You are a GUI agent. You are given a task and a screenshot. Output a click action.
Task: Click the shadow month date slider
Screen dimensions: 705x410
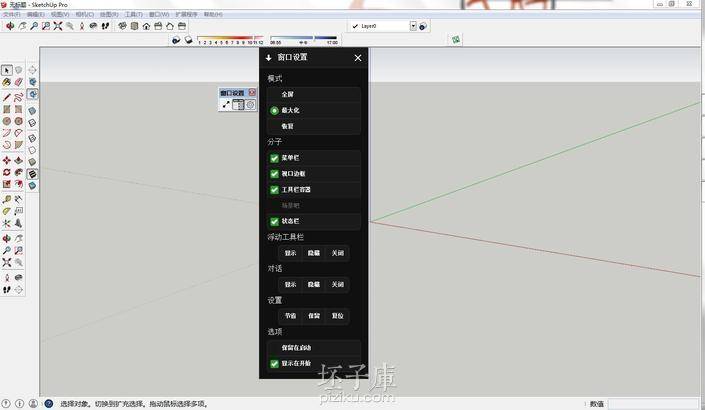230,40
